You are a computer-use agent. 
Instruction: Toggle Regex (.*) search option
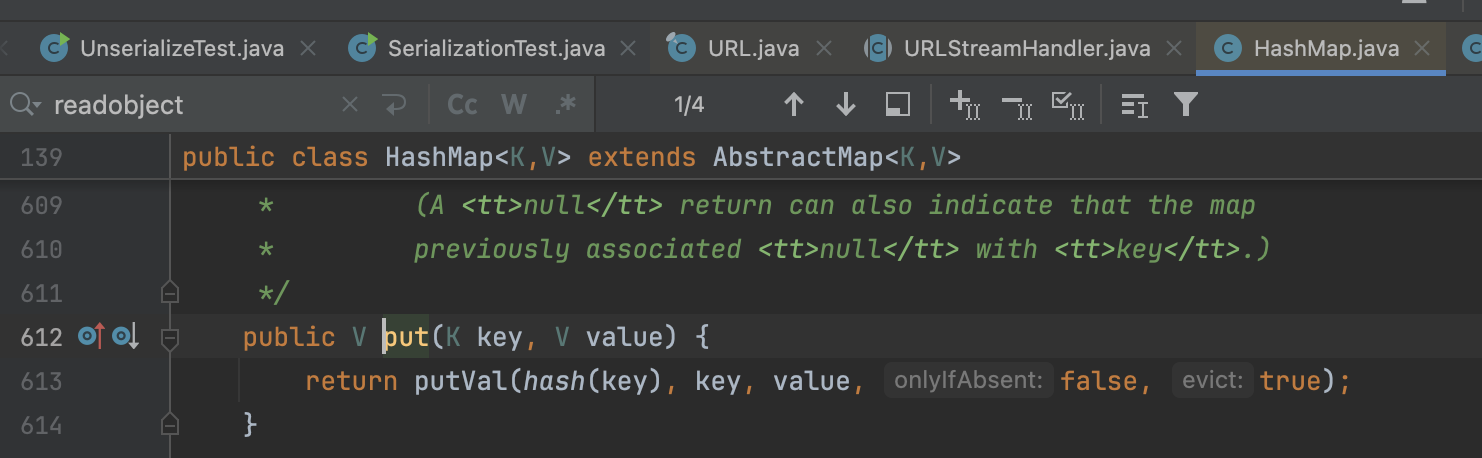pyautogui.click(x=565, y=105)
